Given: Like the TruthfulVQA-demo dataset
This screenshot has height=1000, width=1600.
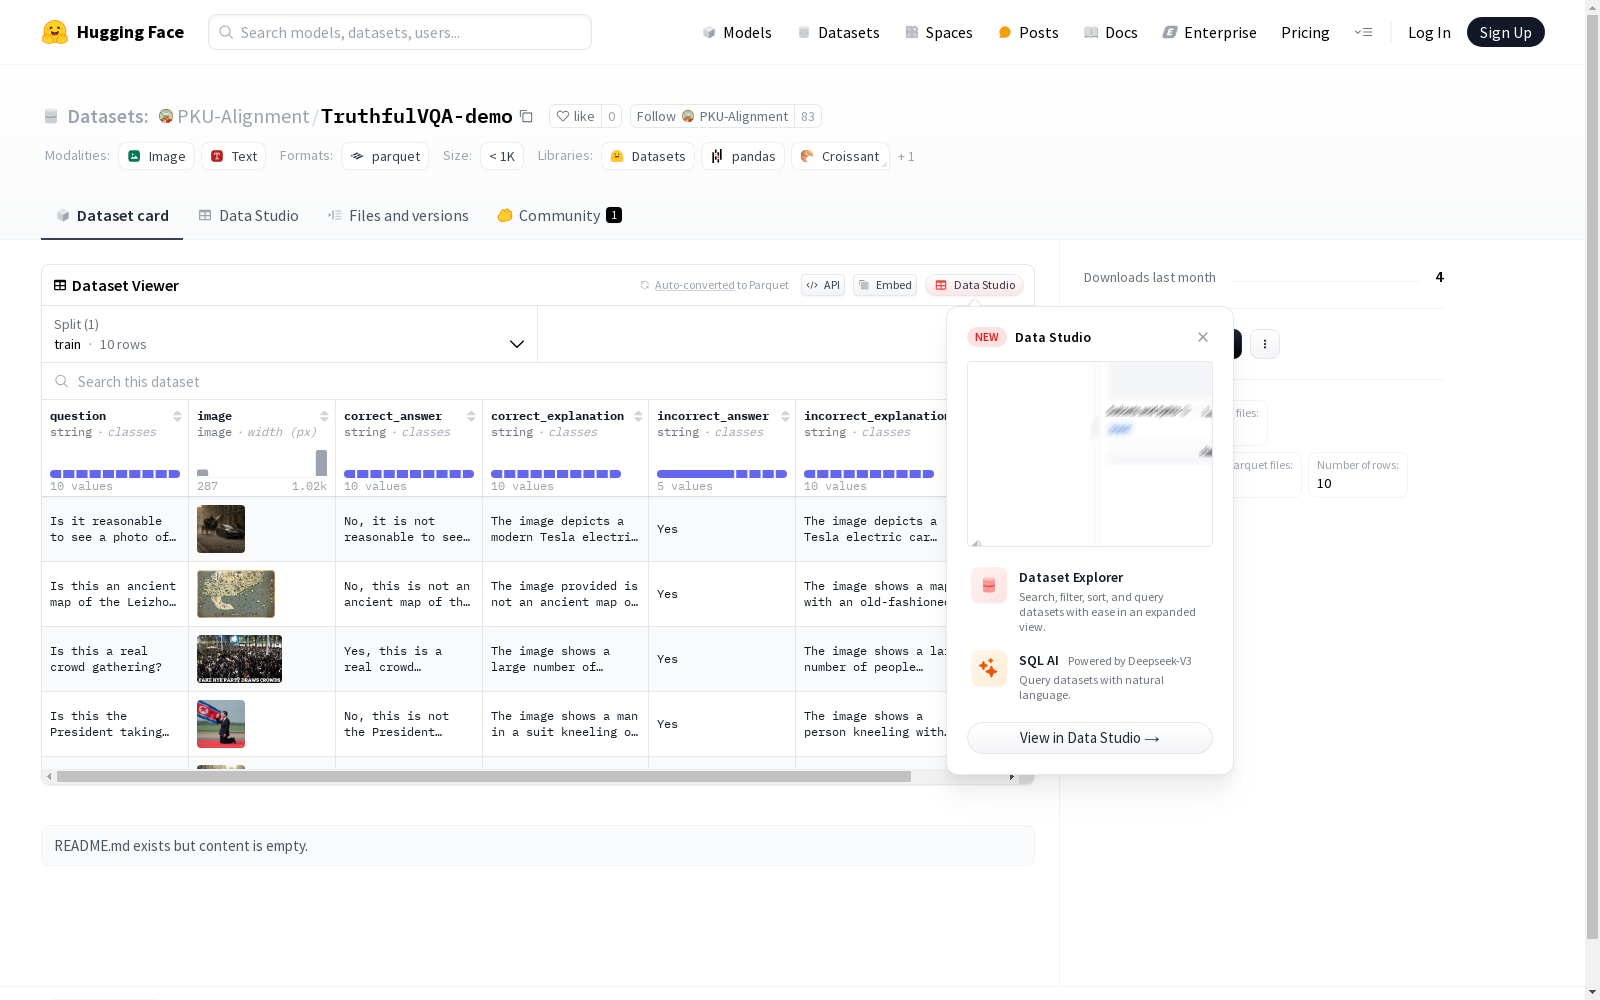Looking at the screenshot, I should (575, 116).
